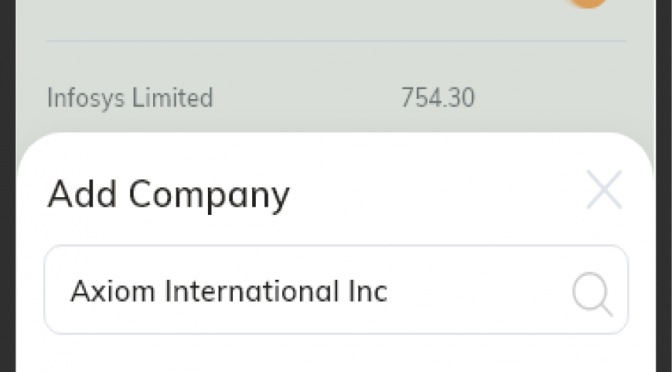This screenshot has height=372, width=672.
Task: Focus the company name search field
Action: coord(336,290)
